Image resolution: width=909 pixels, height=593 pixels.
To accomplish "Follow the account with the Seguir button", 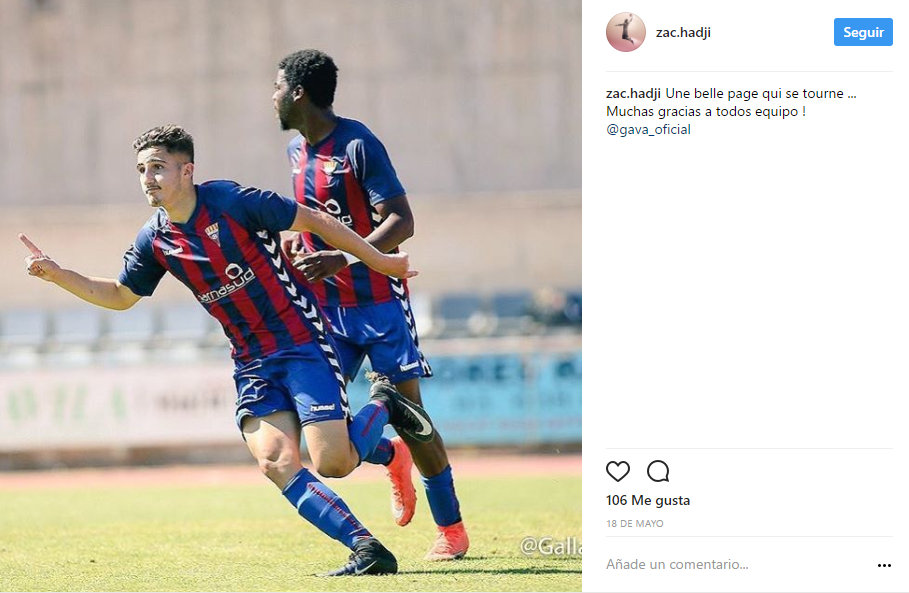I will click(863, 32).
